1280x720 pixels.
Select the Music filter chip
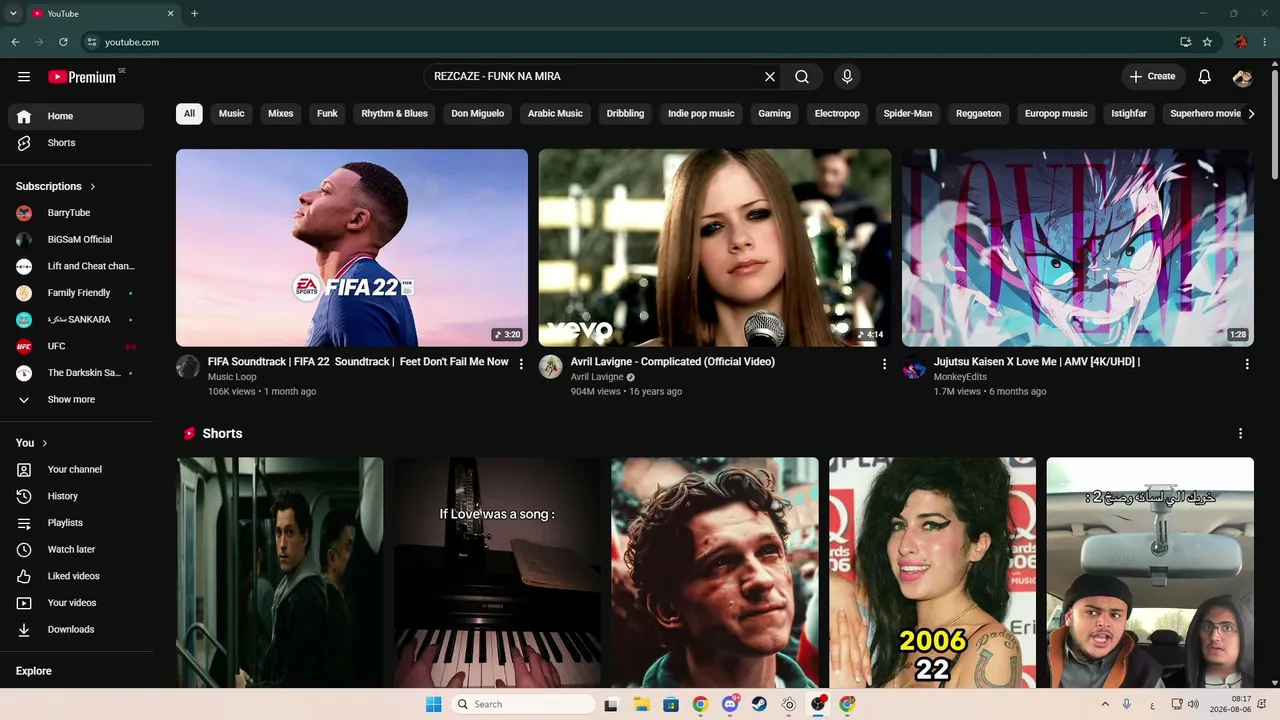tap(232, 114)
